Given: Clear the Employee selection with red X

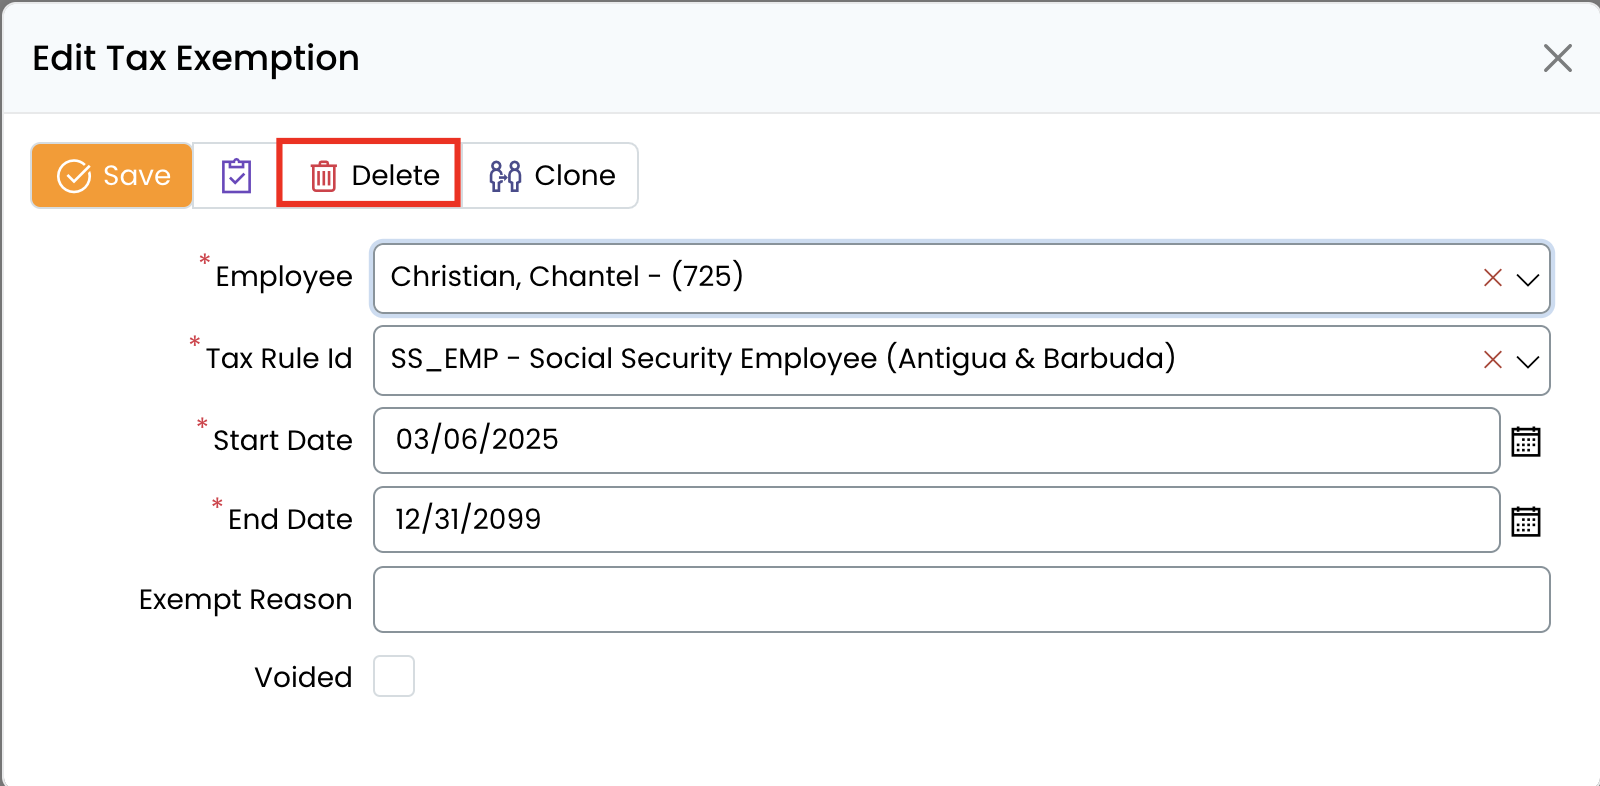Looking at the screenshot, I should tap(1492, 278).
